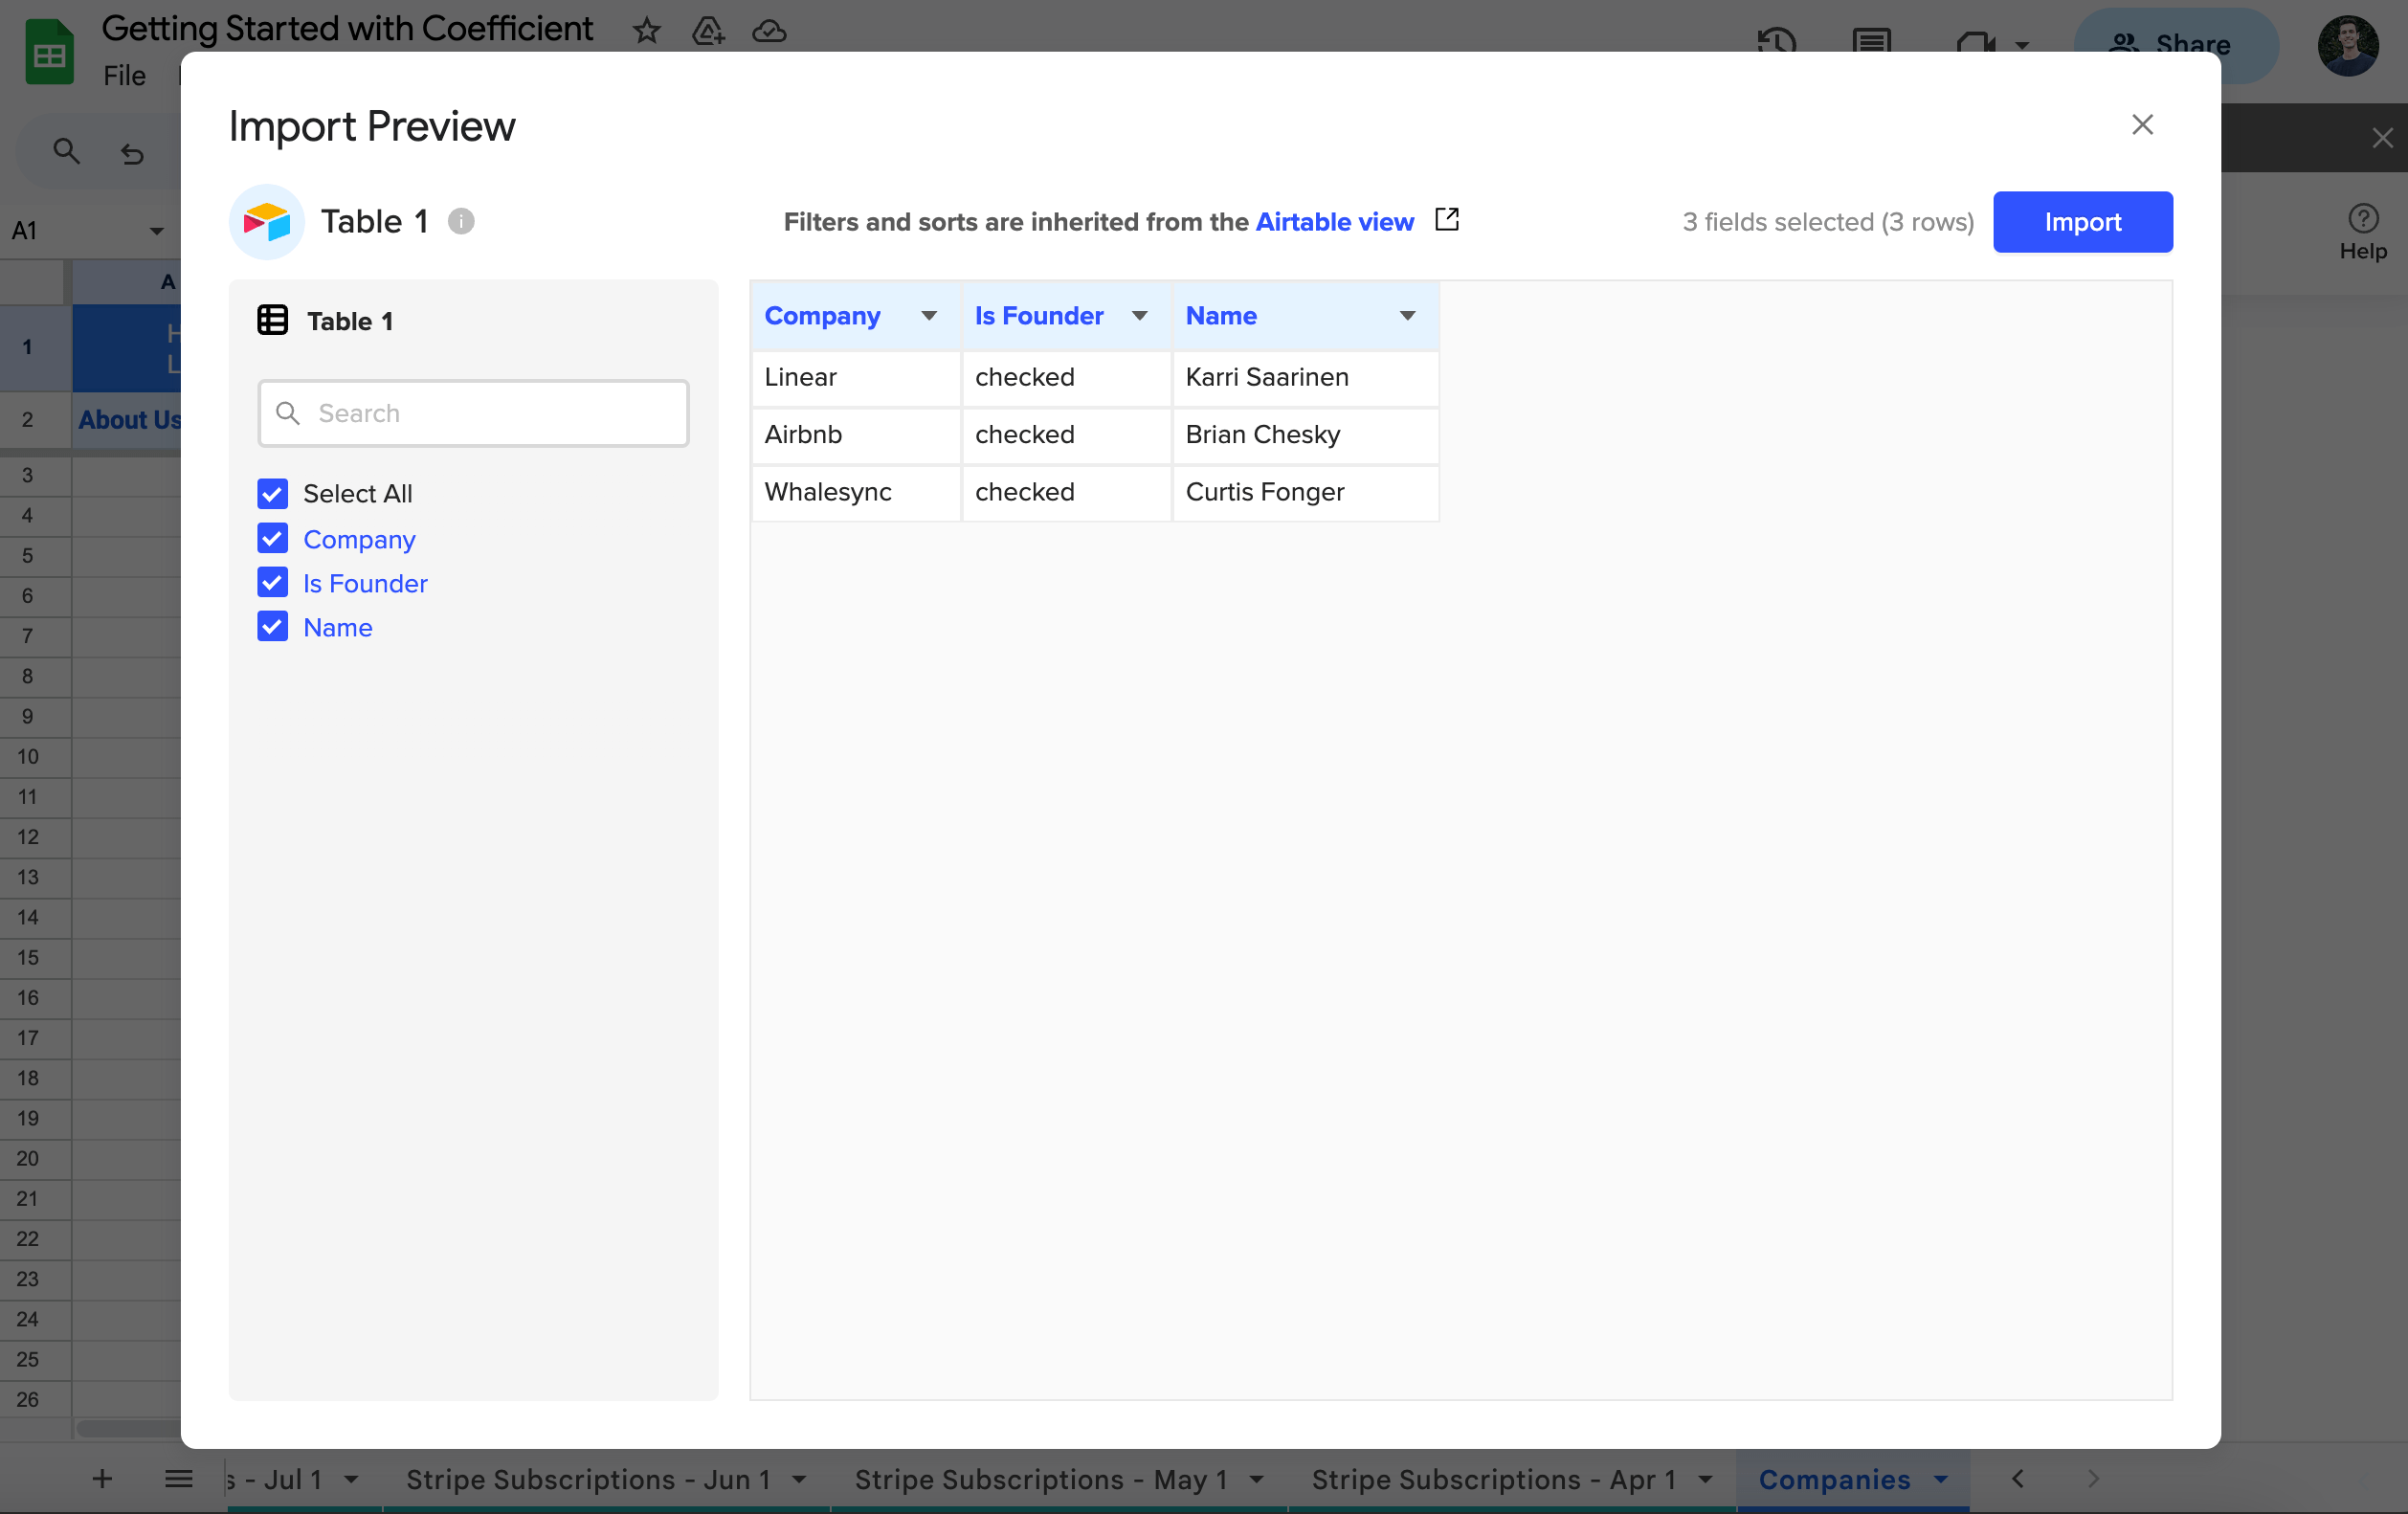This screenshot has width=2408, height=1514.
Task: Click the Whalesync company cell
Action: [x=856, y=492]
